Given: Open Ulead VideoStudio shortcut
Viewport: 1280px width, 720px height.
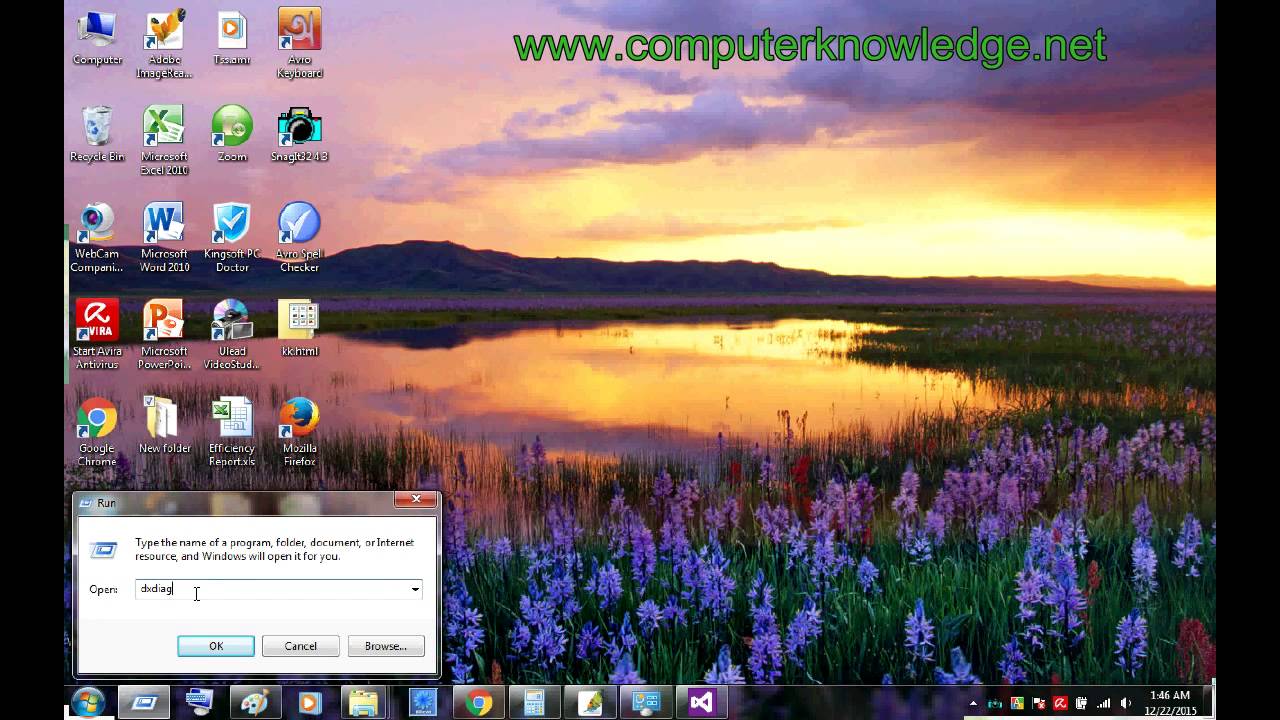Looking at the screenshot, I should coord(232,335).
